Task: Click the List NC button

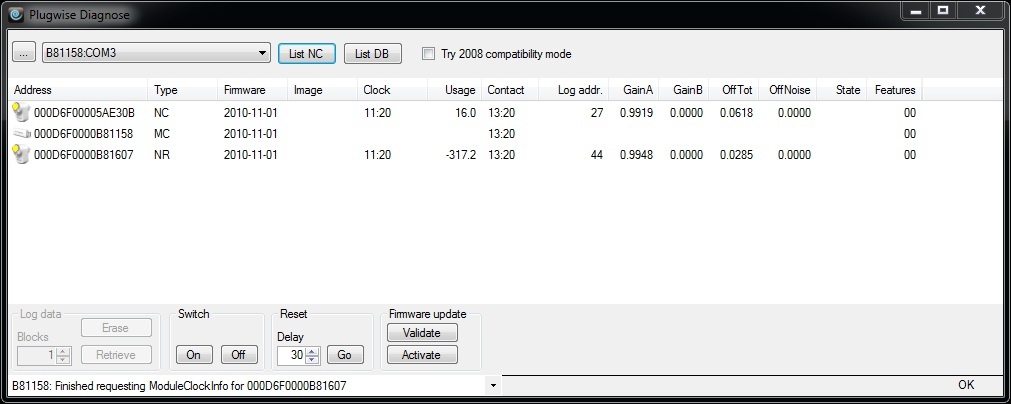Action: pyautogui.click(x=306, y=53)
